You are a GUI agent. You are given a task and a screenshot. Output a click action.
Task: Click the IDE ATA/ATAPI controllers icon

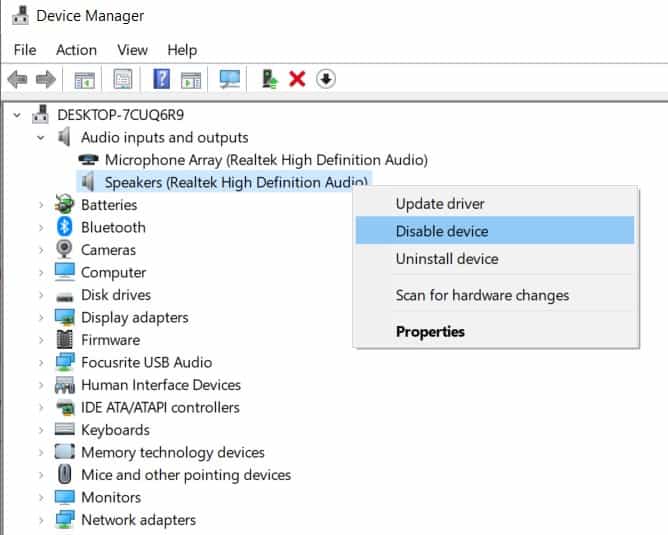(x=65, y=408)
